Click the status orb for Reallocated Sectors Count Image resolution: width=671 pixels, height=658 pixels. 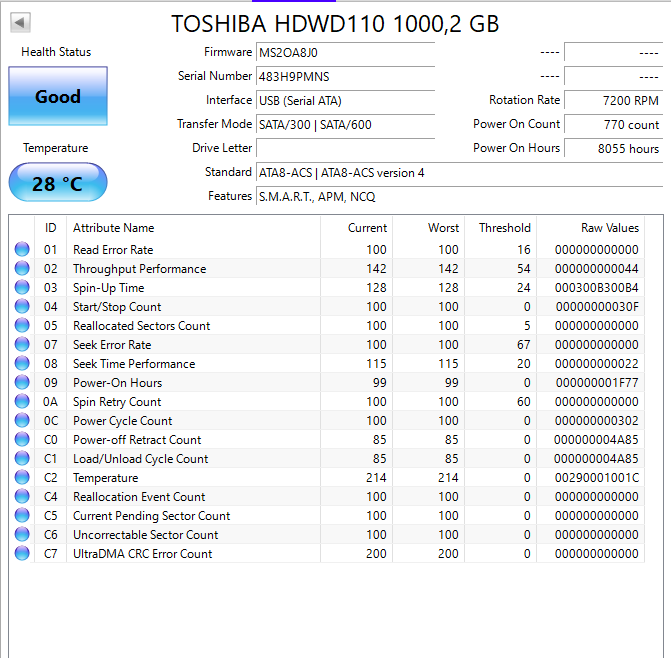pyautogui.click(x=22, y=326)
